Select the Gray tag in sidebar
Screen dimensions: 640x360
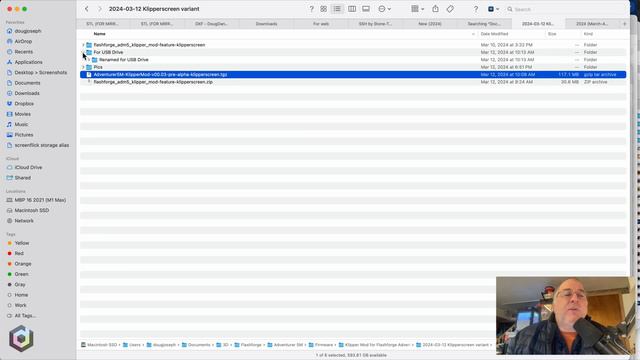(20, 284)
